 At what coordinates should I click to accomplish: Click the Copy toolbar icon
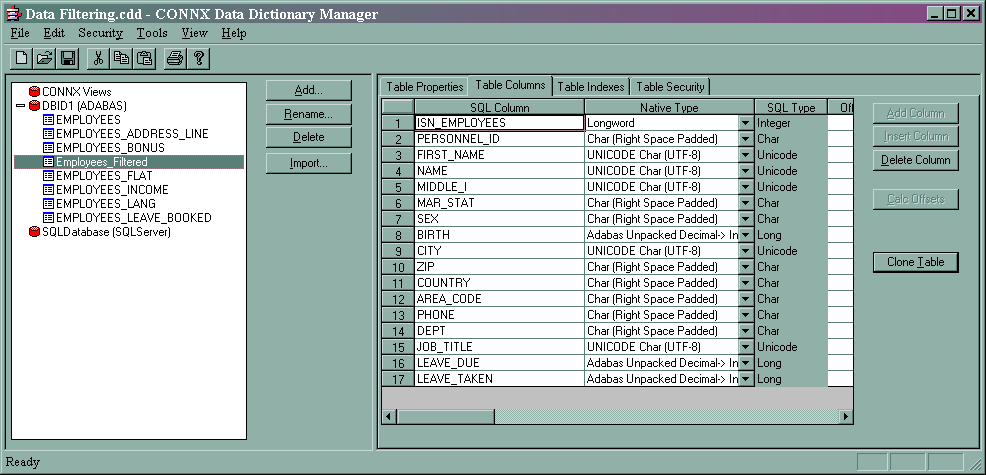tap(121, 59)
